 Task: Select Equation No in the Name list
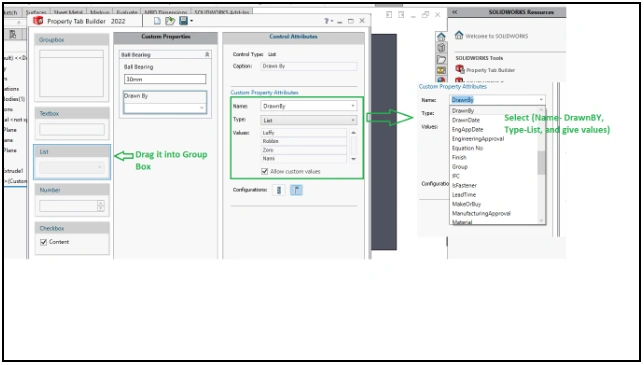(467, 148)
